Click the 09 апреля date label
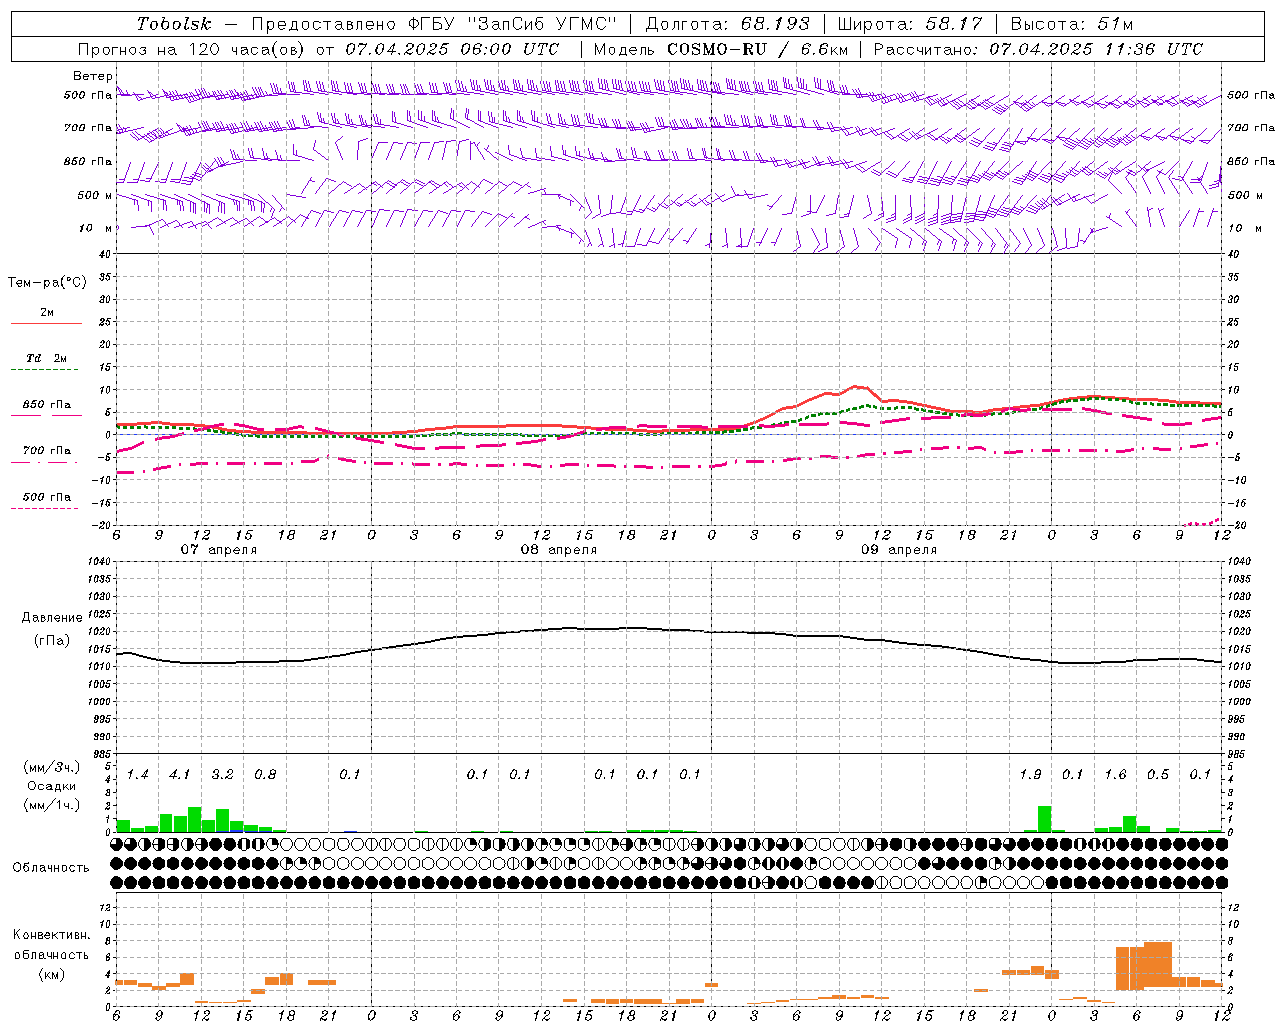This screenshot has height=1024, width=1280. pyautogui.click(x=898, y=550)
